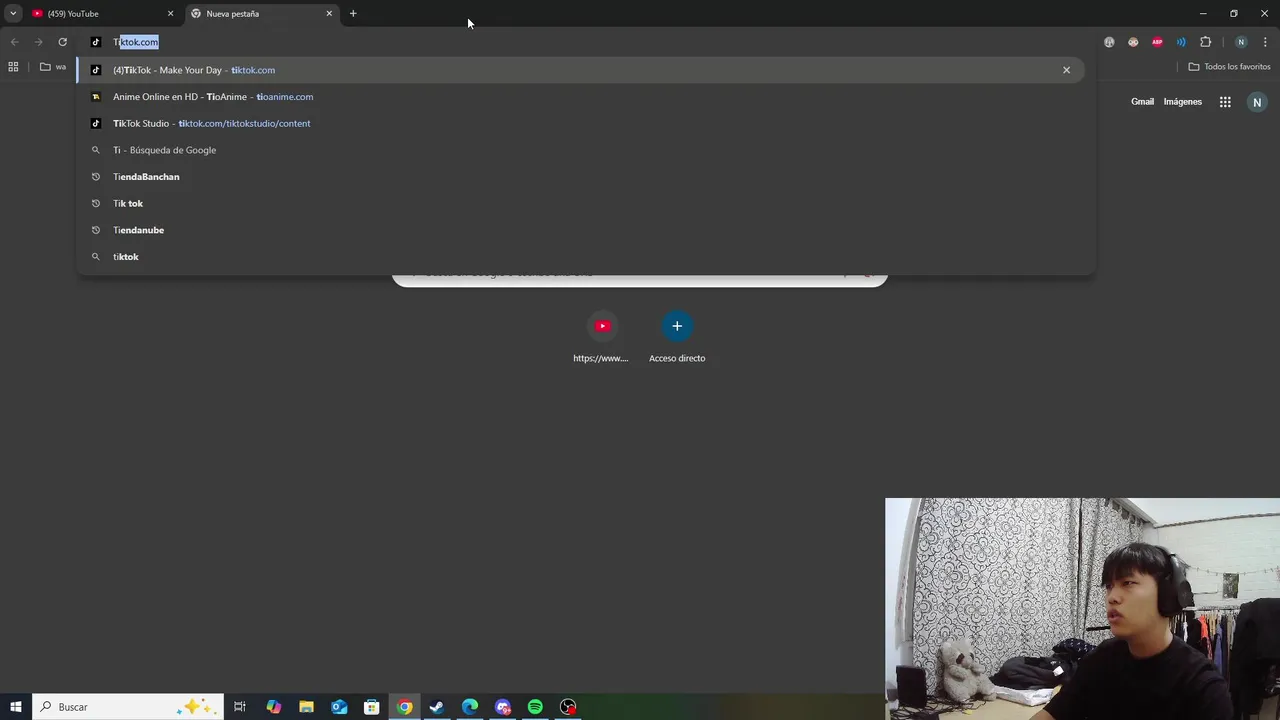Open Chrome three-dot menu
Viewport: 1280px width, 720px height.
pos(1265,42)
